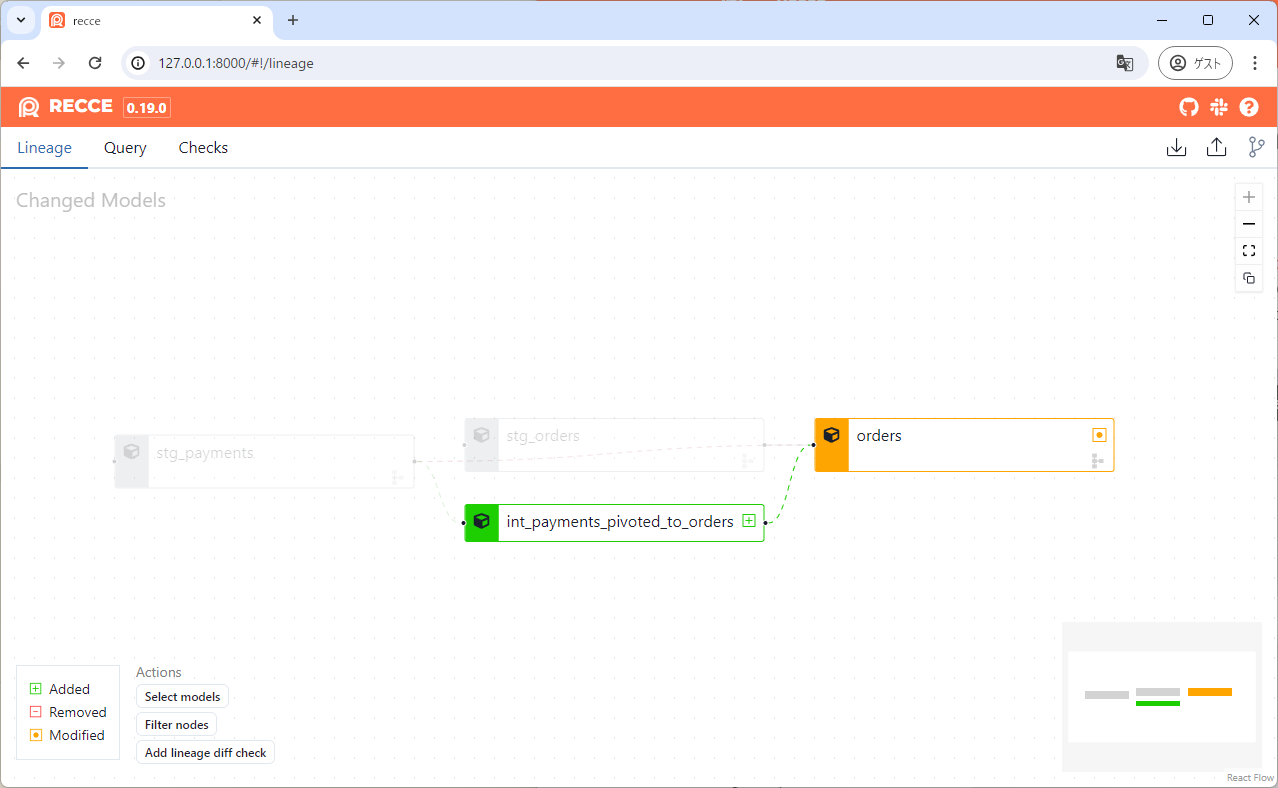Image resolution: width=1278 pixels, height=788 pixels.
Task: Click the added marker on int_payments_pivoted_to_orders
Action: click(x=749, y=521)
